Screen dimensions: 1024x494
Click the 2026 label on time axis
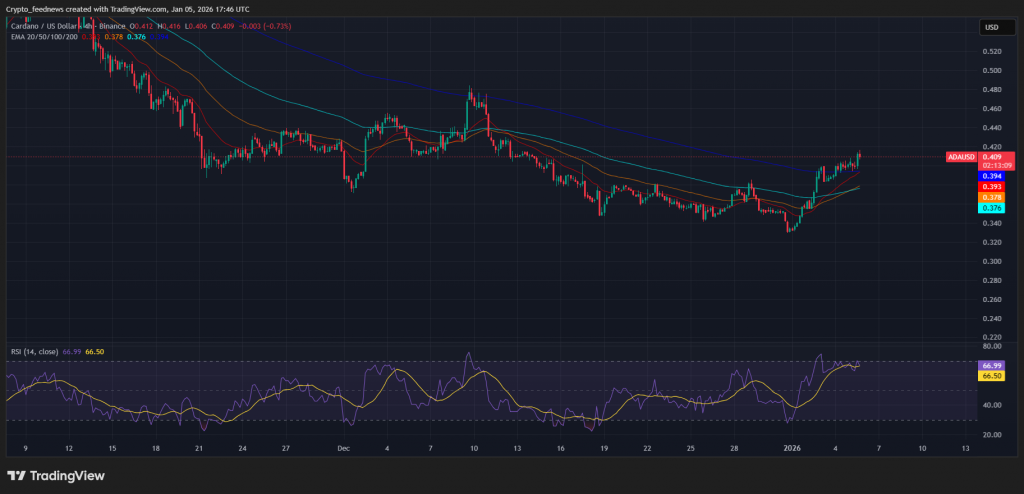click(792, 448)
